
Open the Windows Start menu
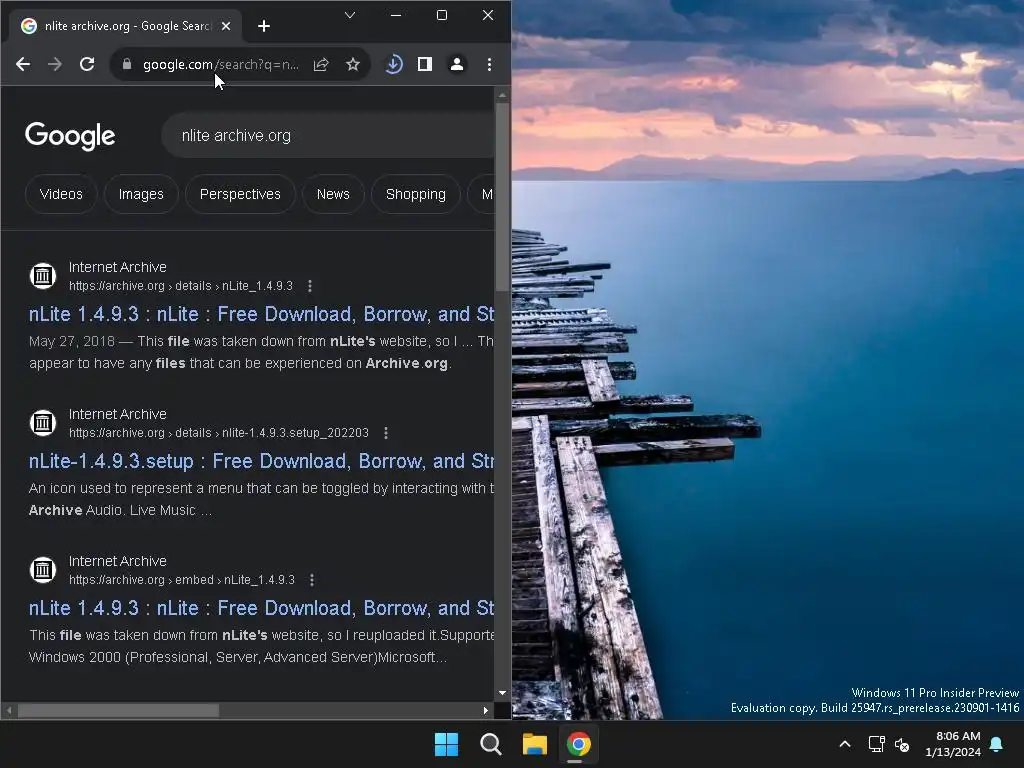point(447,744)
